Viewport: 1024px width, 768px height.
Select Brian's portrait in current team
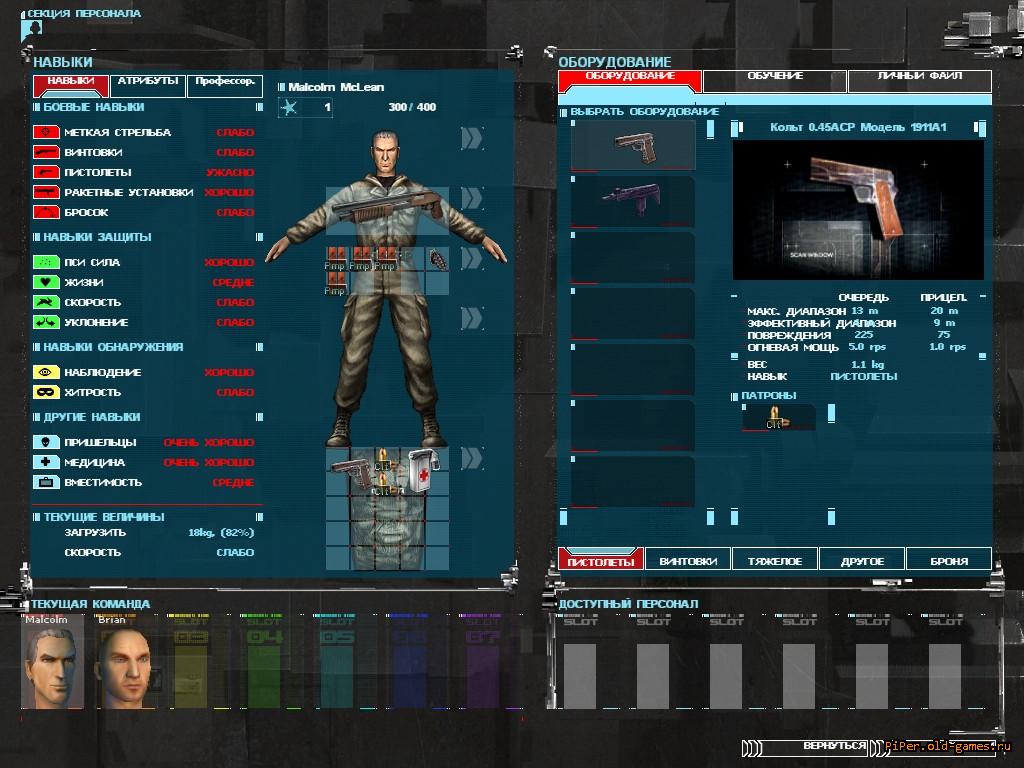[124, 665]
